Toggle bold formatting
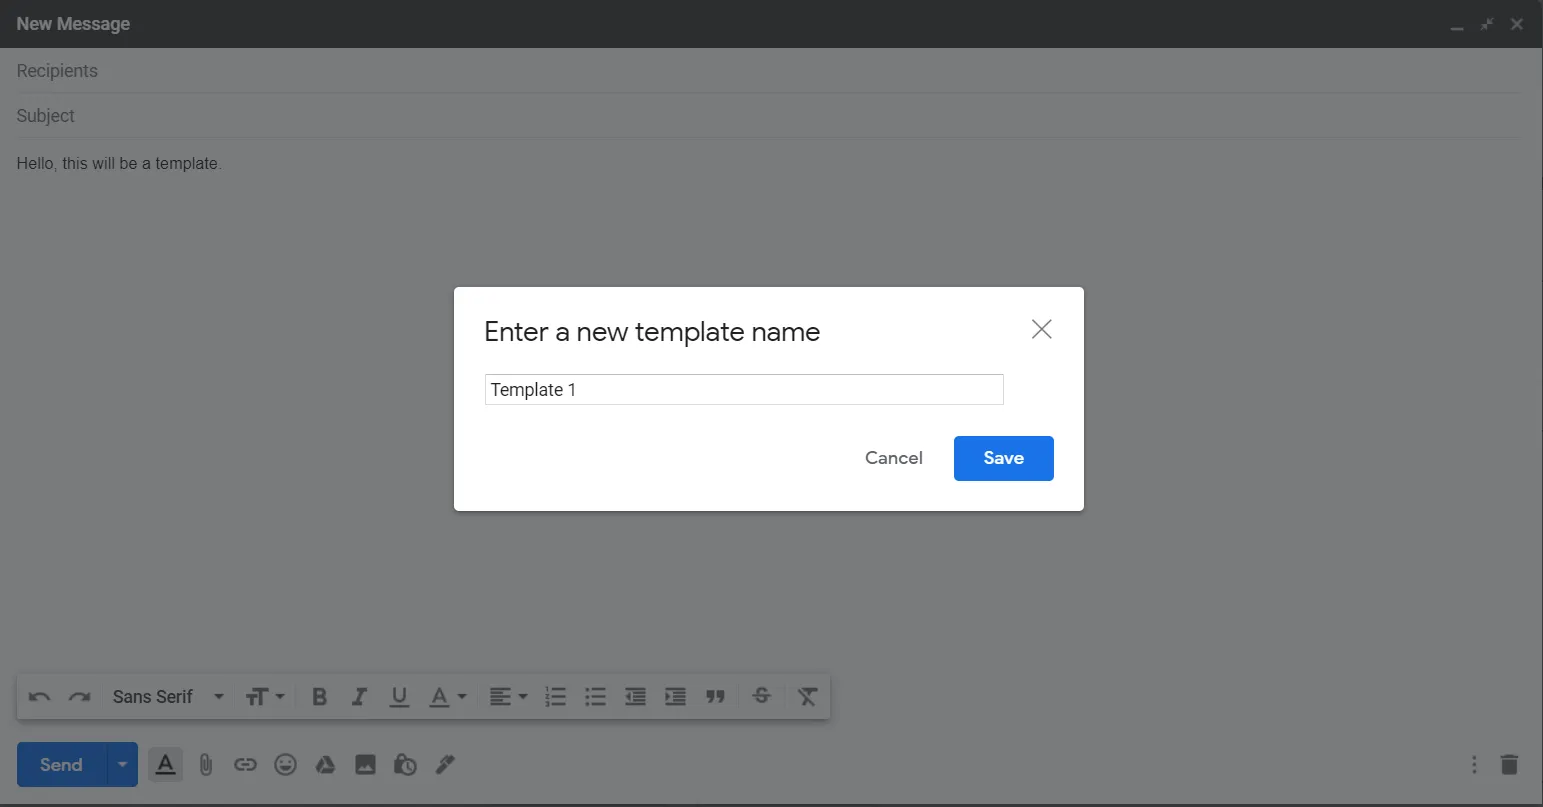The width and height of the screenshot is (1543, 807). point(319,697)
